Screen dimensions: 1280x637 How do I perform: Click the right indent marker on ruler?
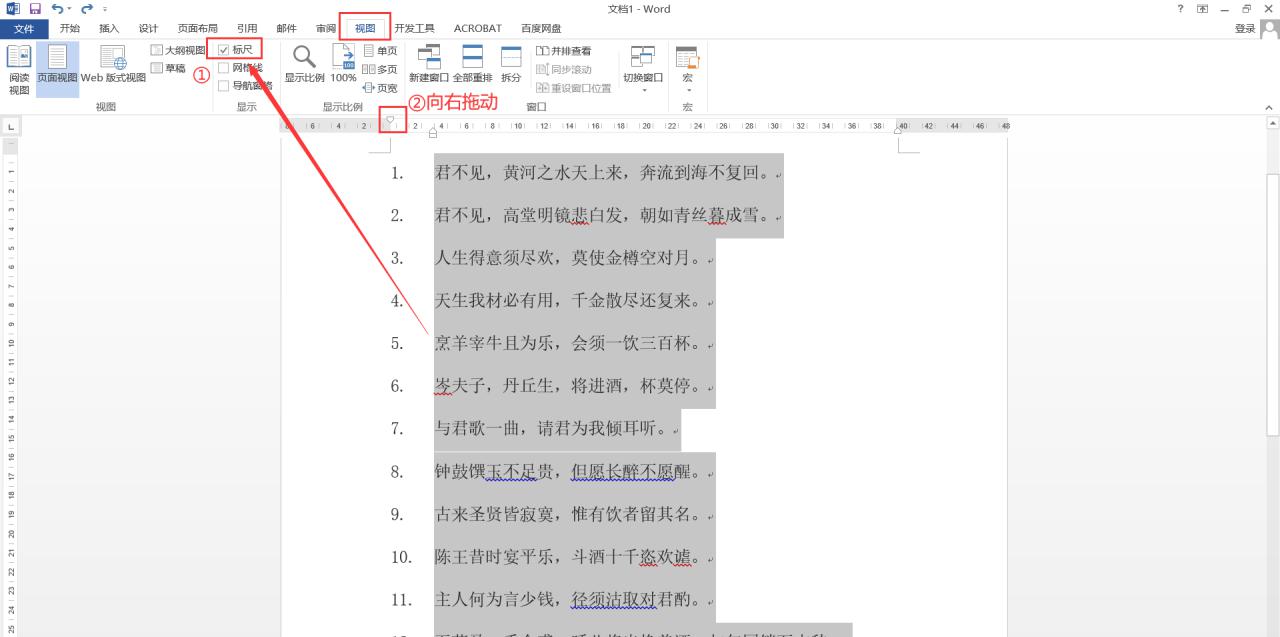[x=898, y=130]
